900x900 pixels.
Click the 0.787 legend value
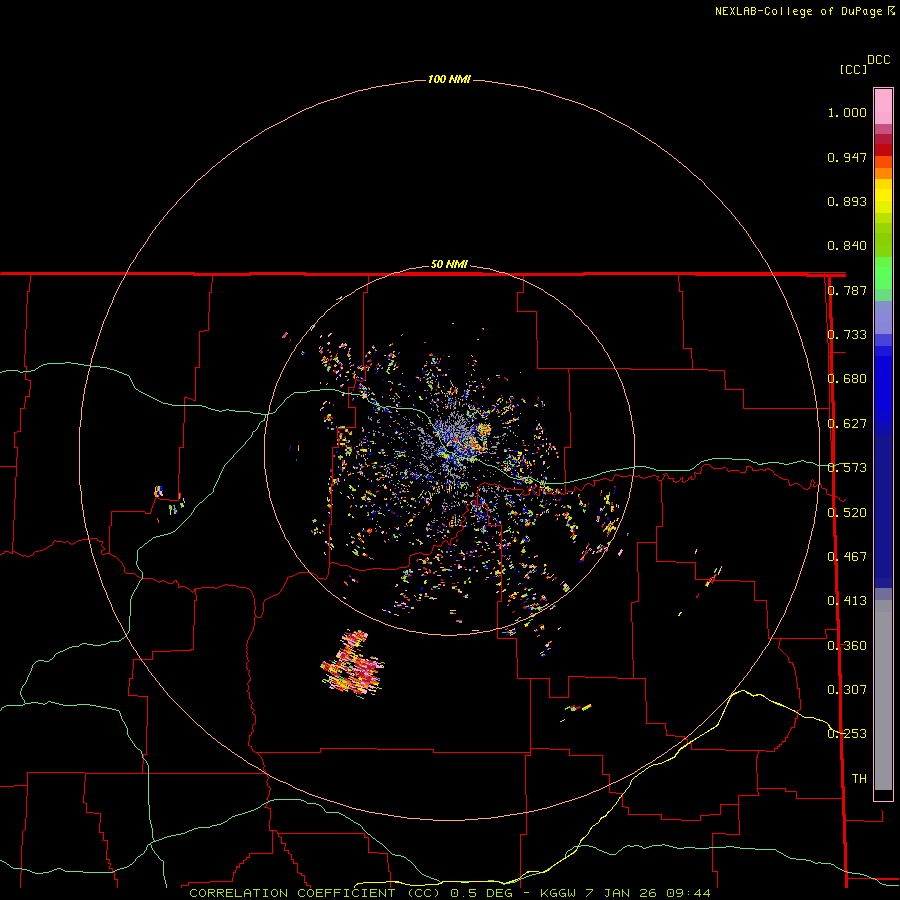(847, 290)
